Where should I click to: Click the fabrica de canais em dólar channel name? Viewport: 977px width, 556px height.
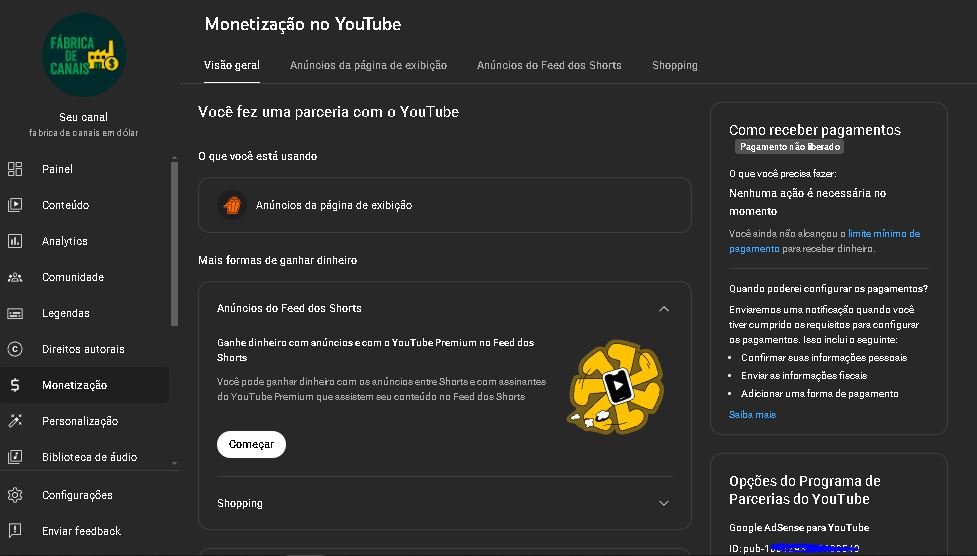(83, 133)
